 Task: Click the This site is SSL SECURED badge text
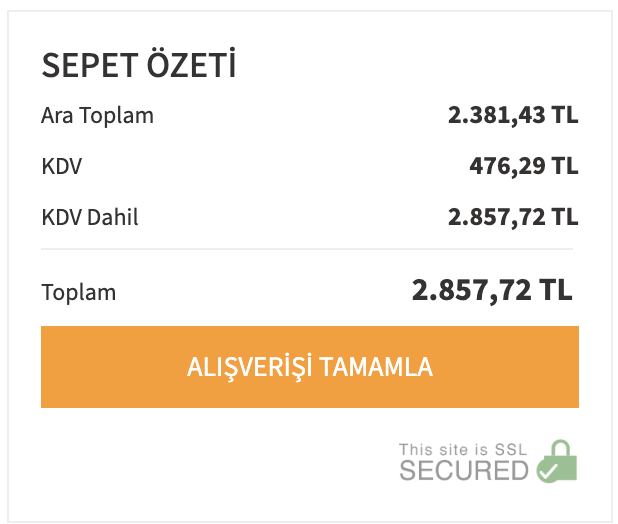(464, 461)
